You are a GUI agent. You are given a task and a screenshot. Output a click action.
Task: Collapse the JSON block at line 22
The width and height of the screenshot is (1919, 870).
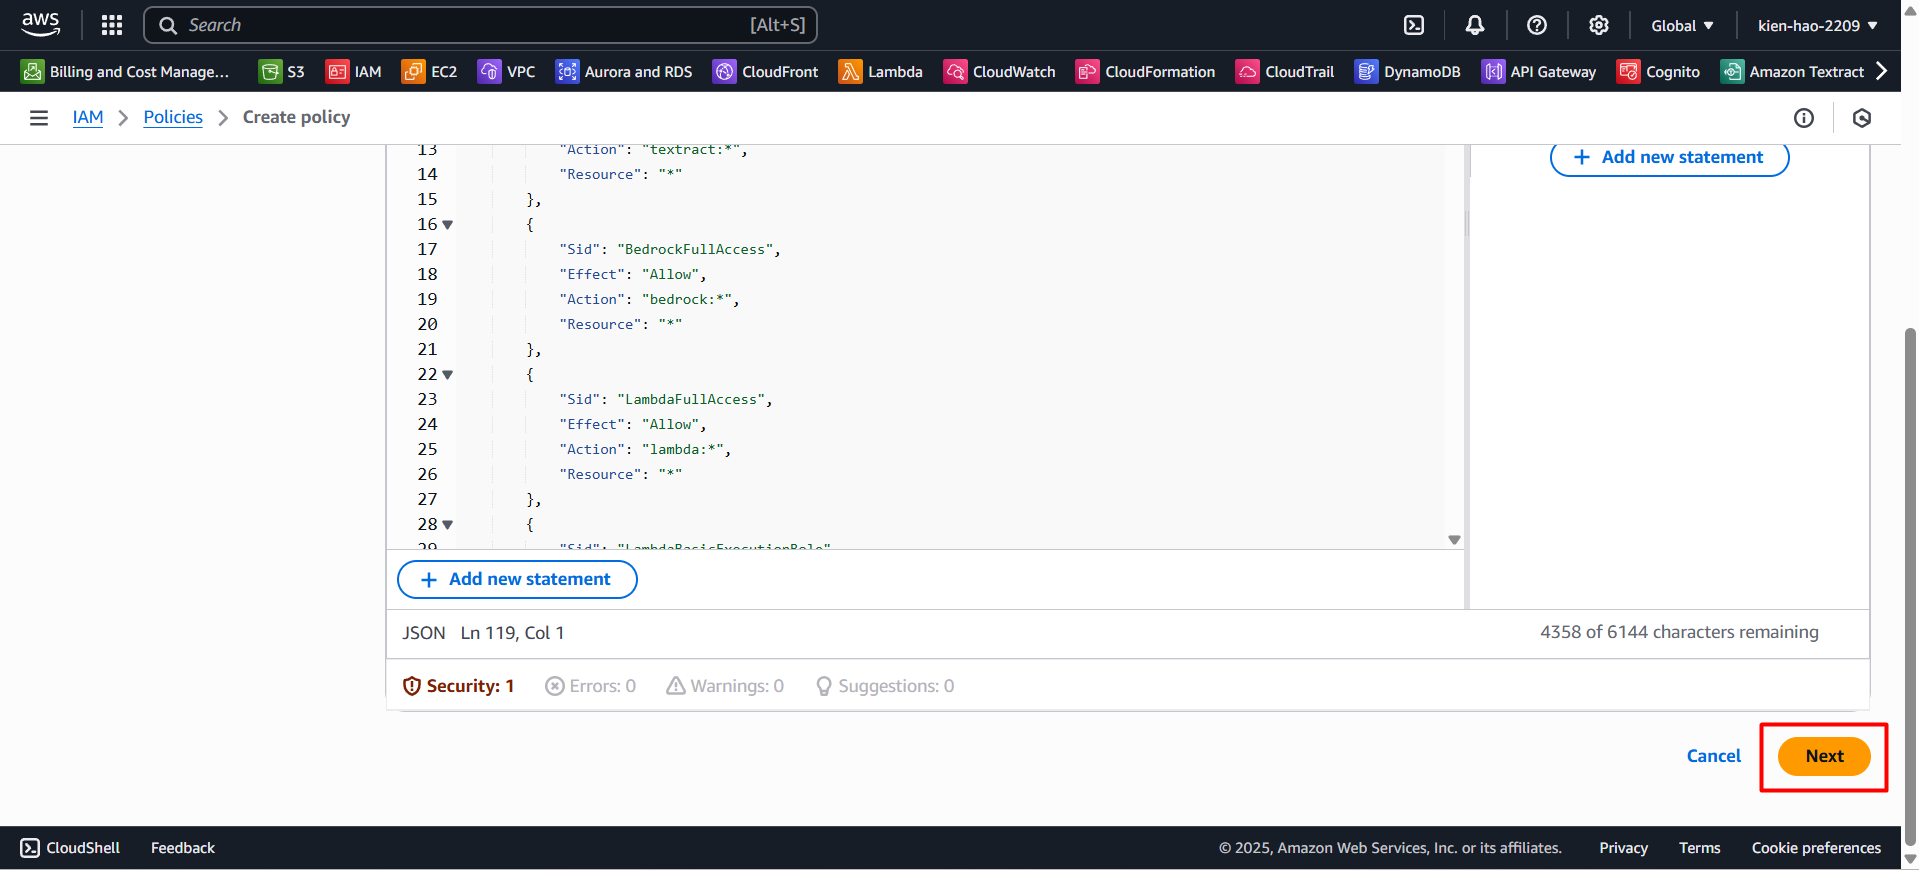click(448, 375)
